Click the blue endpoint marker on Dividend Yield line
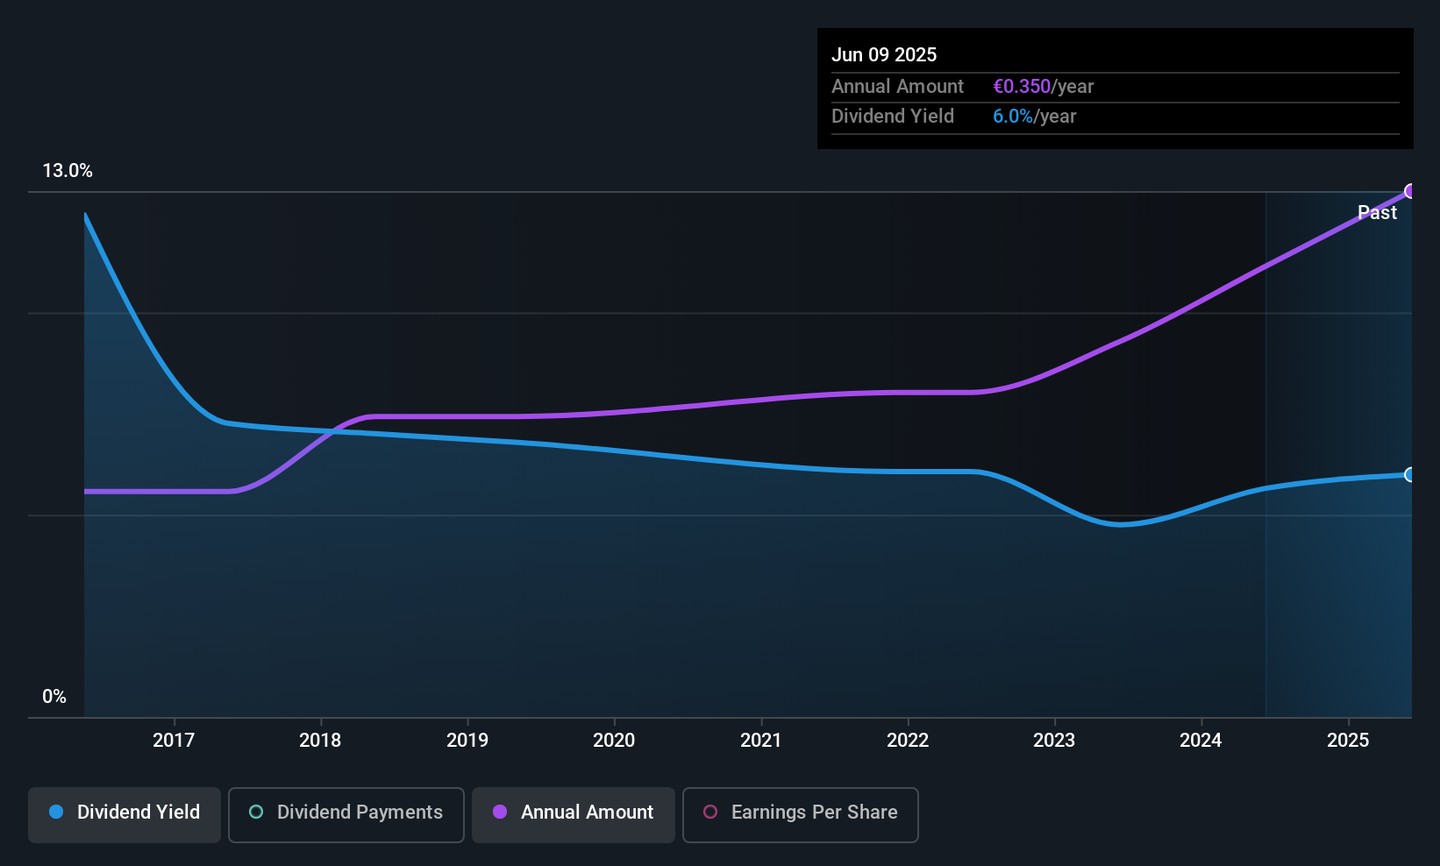This screenshot has height=866, width=1440. 1410,475
